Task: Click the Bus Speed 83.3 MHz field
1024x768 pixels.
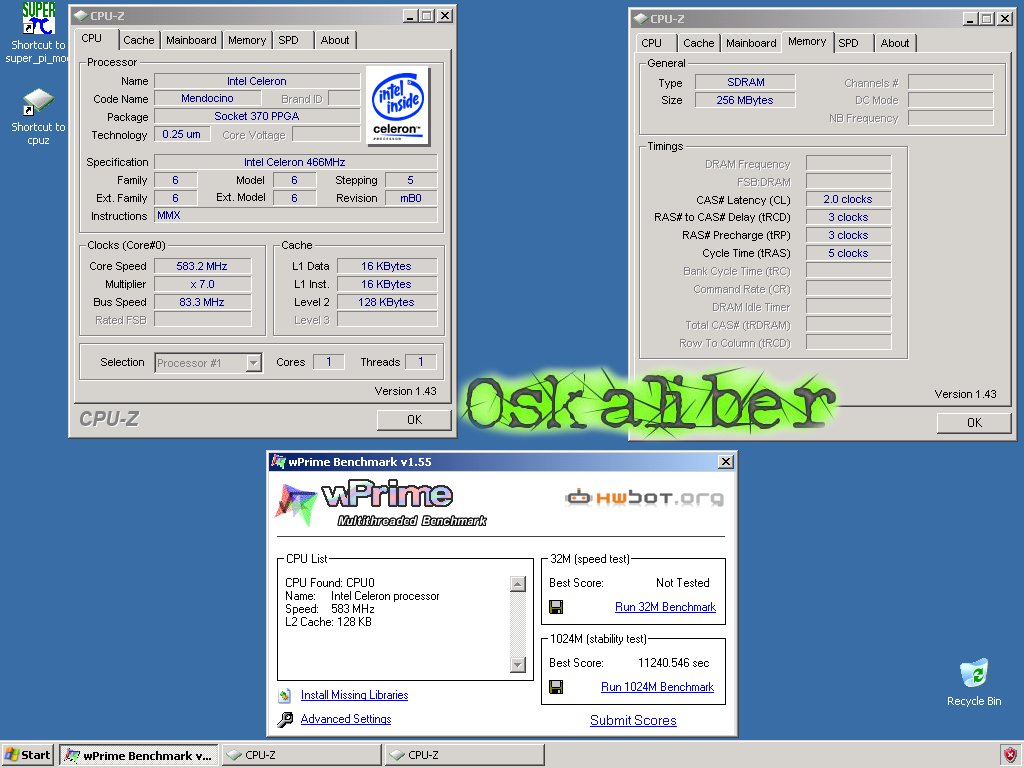Action: (202, 302)
